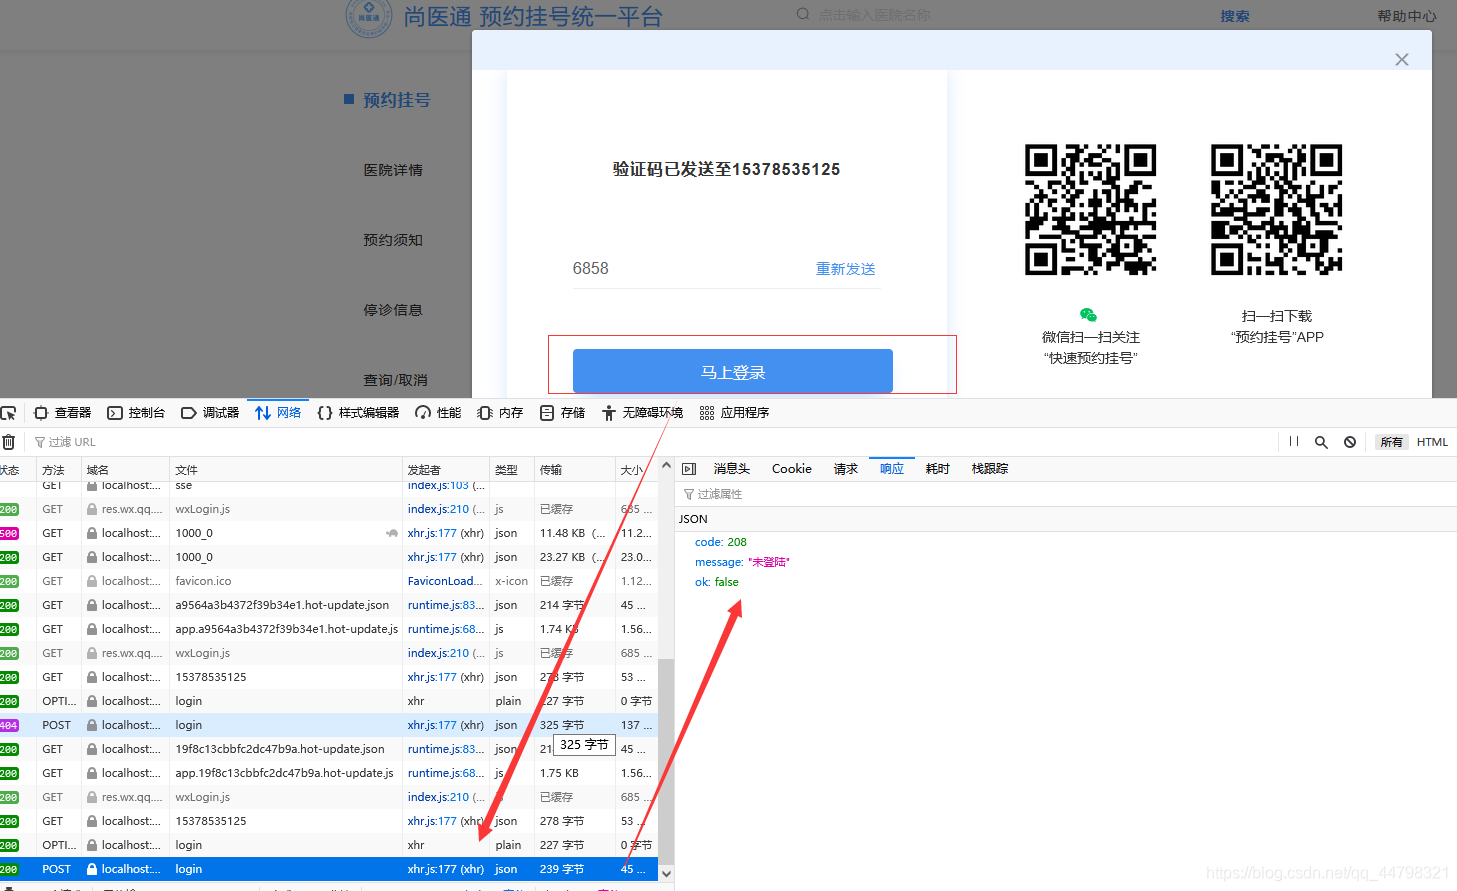Open the 内存 memory tab
This screenshot has height=891, width=1457.
500,413
